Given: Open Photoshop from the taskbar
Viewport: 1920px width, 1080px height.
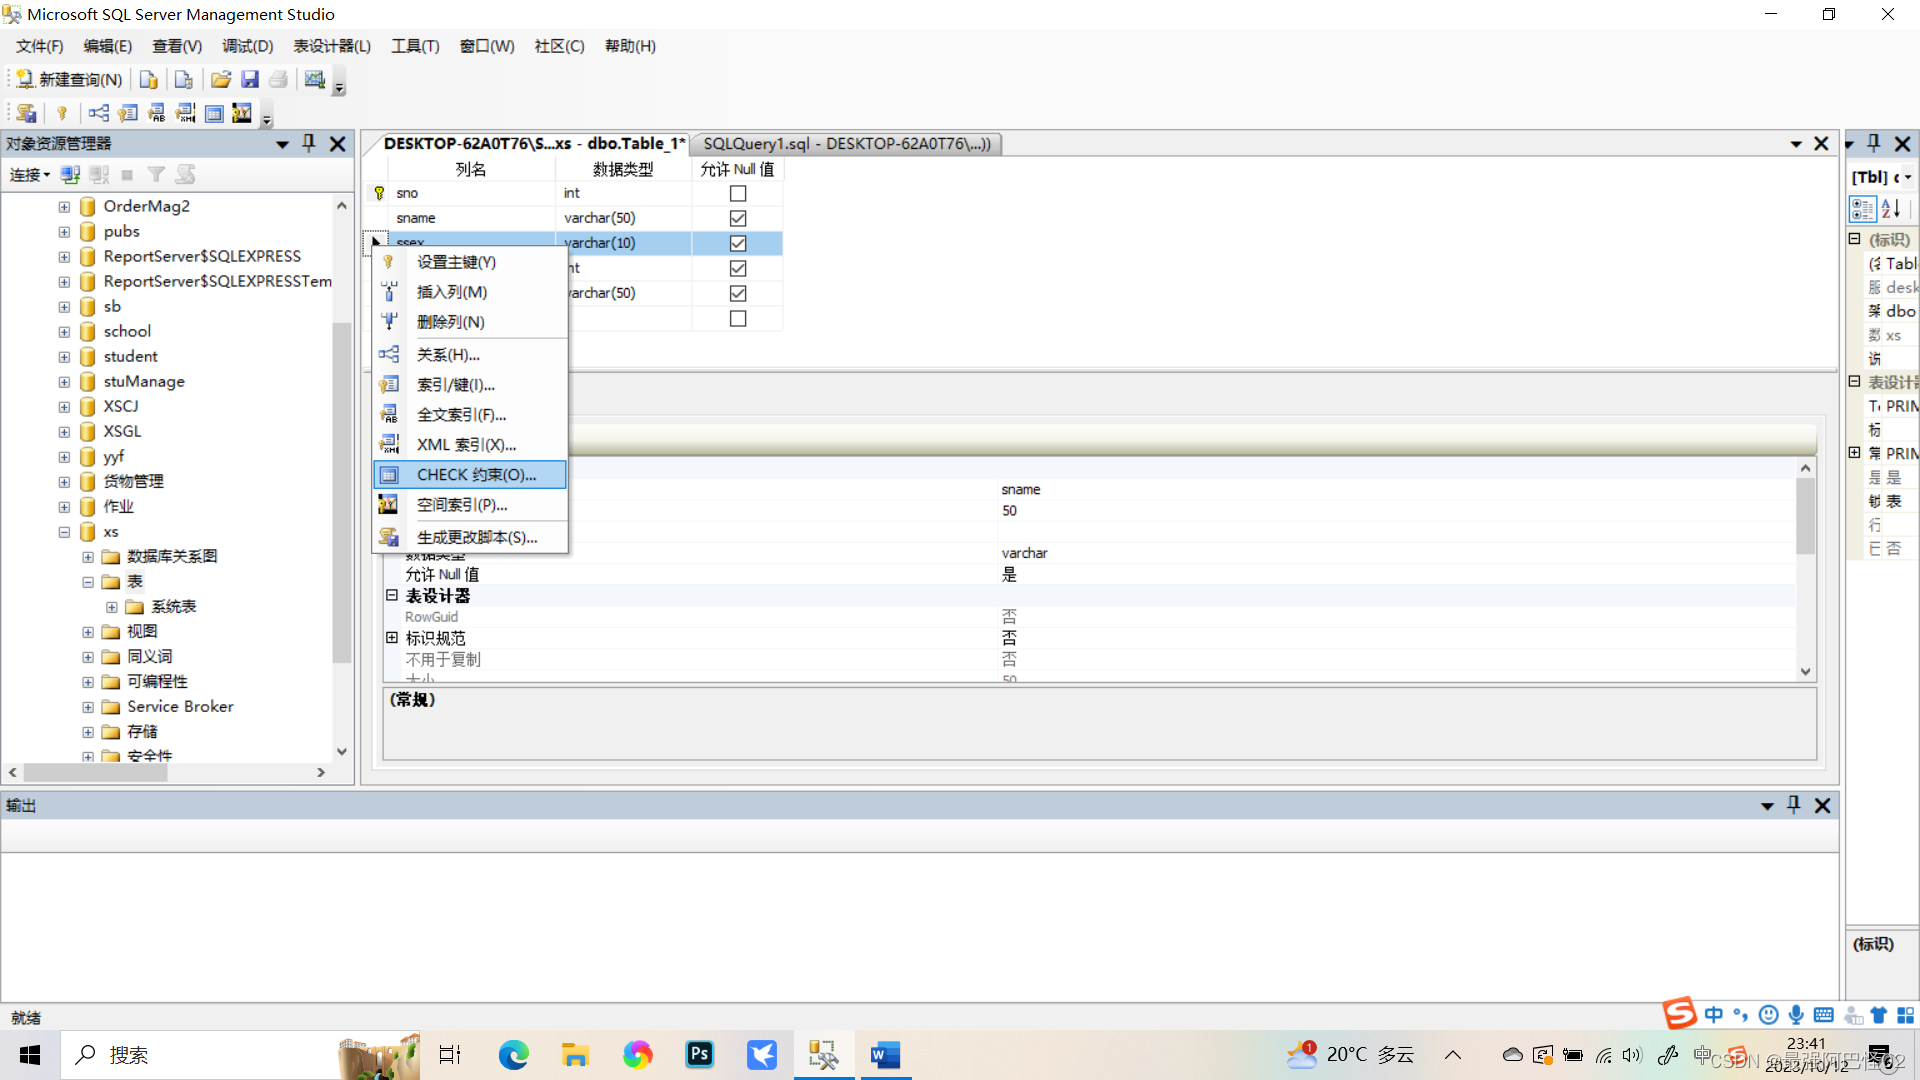Looking at the screenshot, I should pos(699,1054).
